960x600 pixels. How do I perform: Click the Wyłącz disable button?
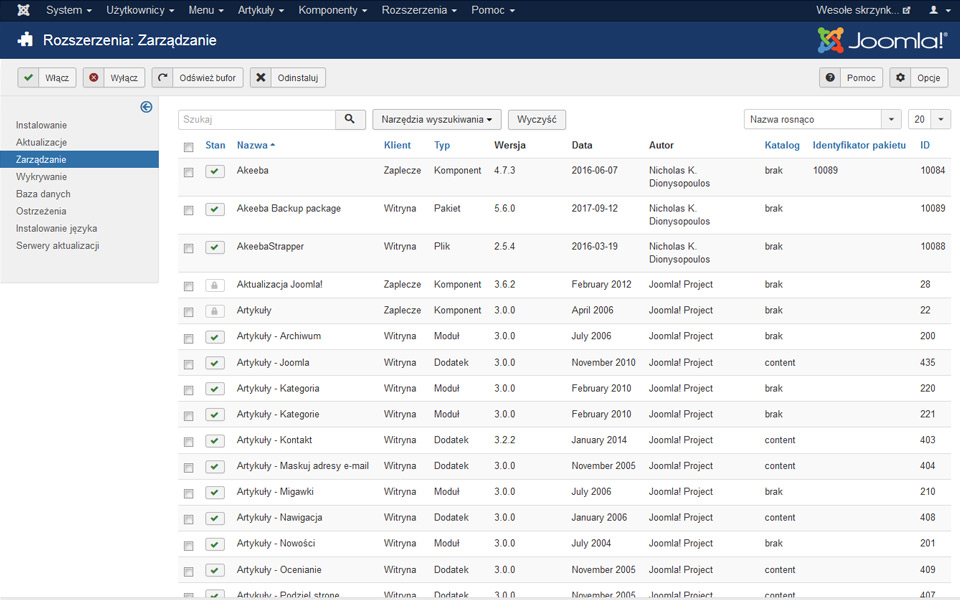click(x=113, y=78)
